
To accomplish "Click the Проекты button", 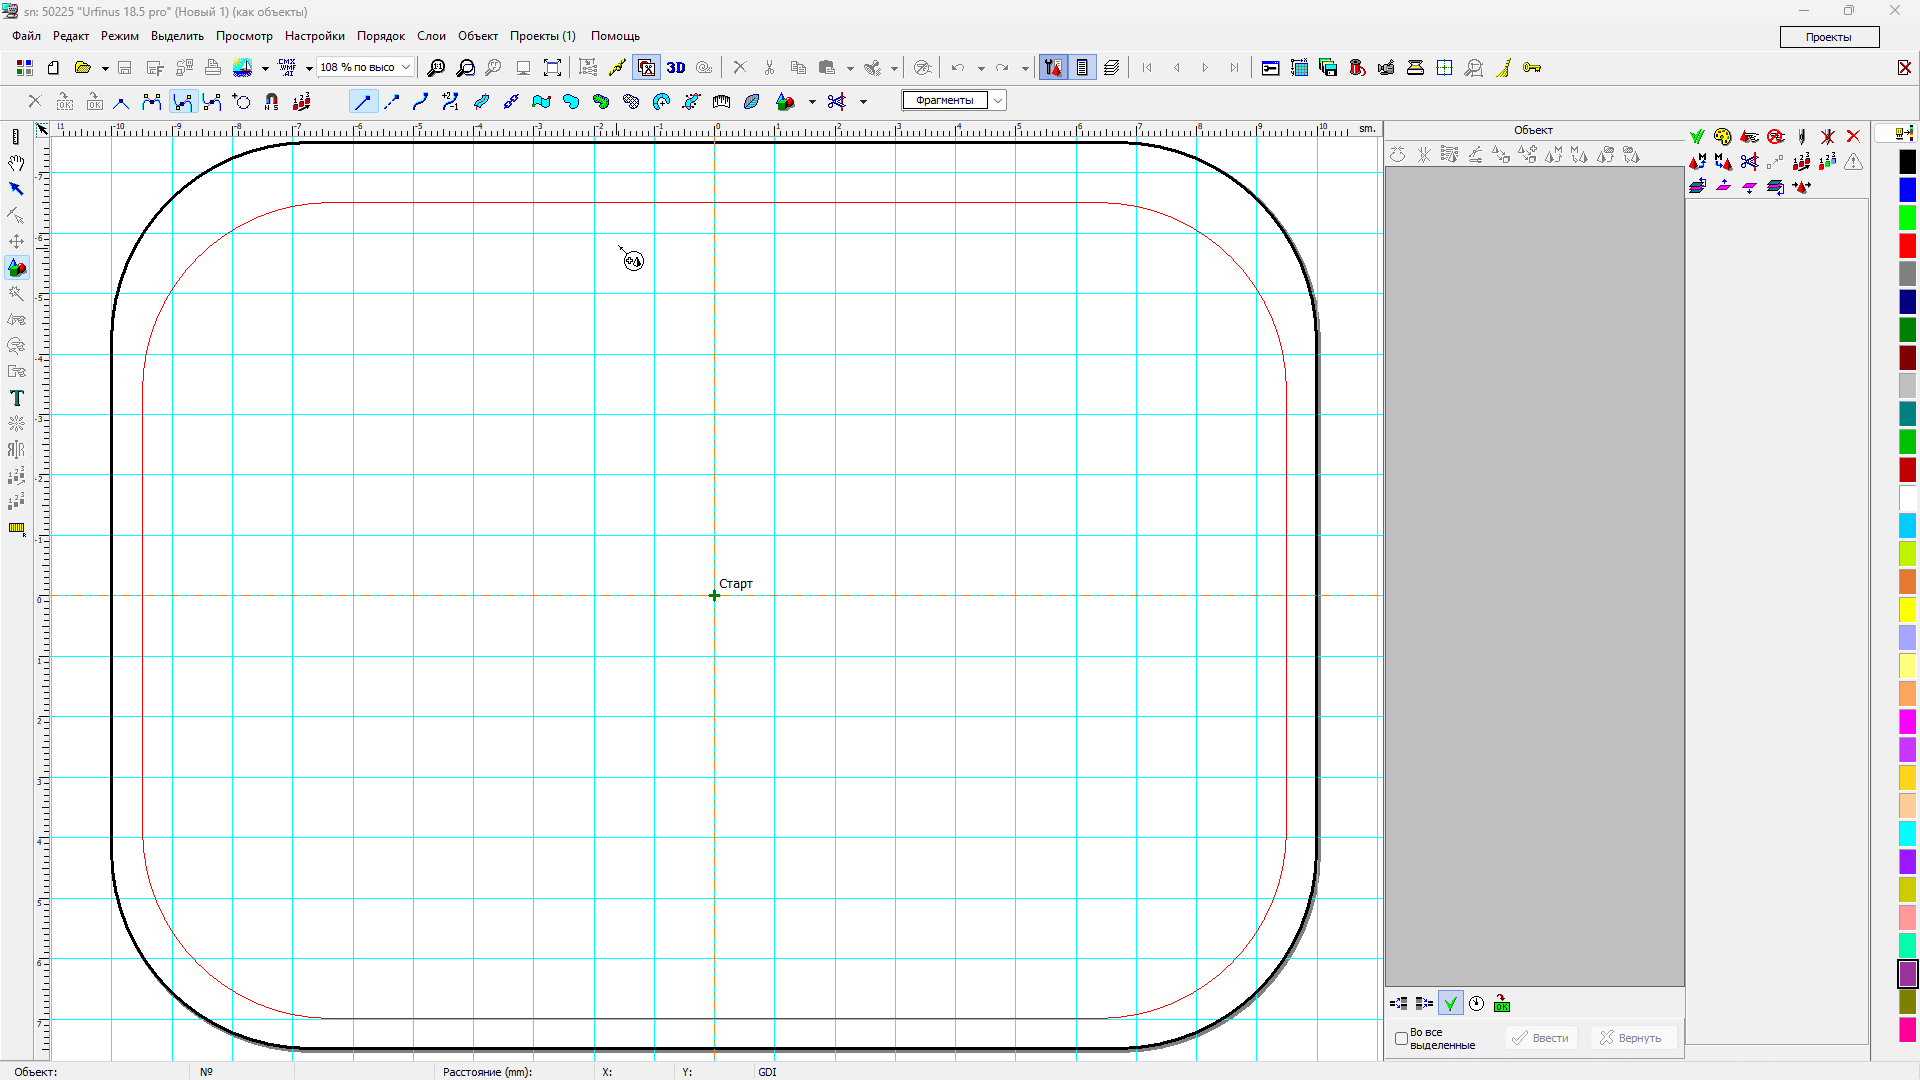I will (x=1828, y=37).
